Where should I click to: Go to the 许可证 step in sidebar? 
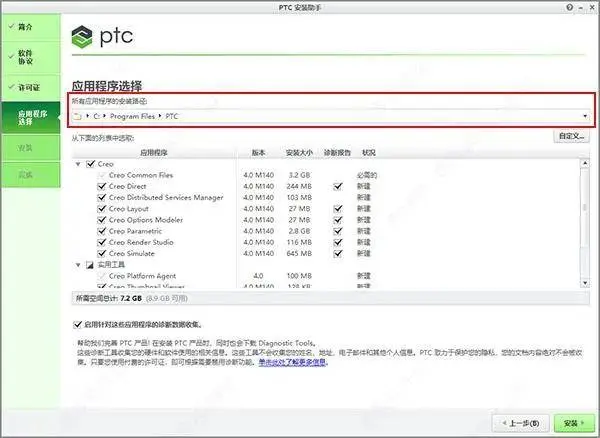31,88
